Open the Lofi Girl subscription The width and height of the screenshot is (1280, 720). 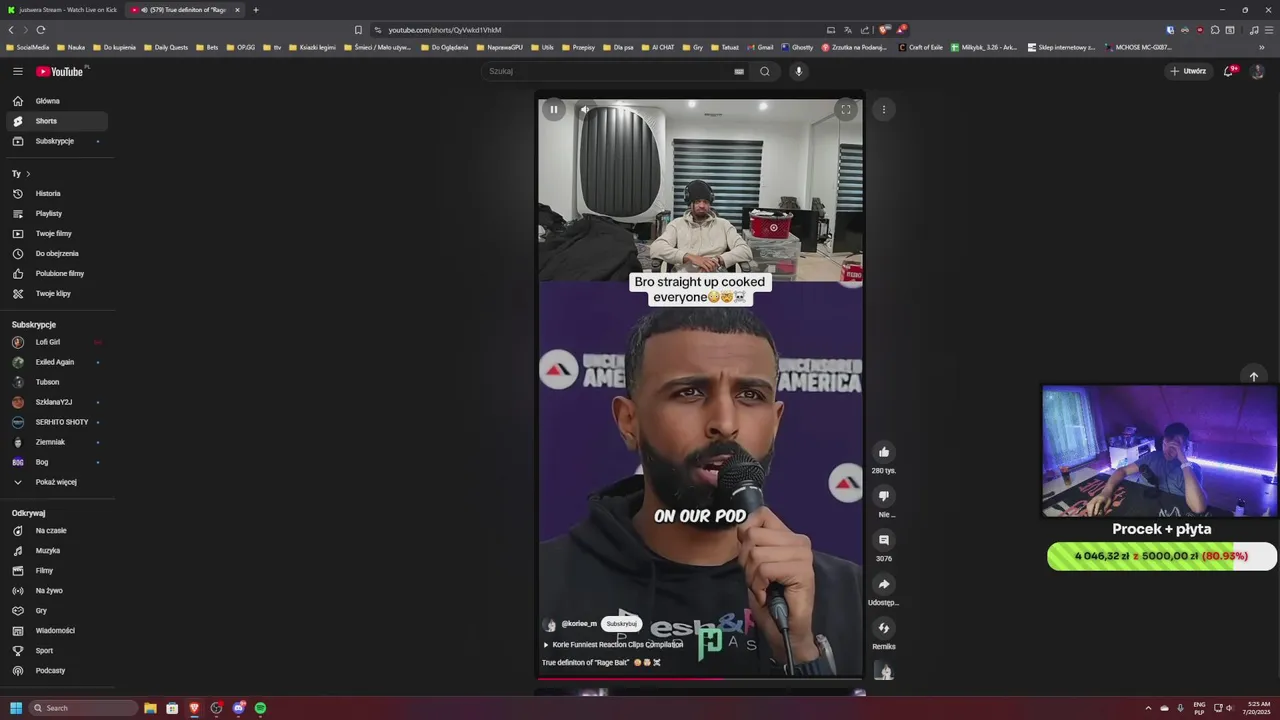[x=57, y=342]
